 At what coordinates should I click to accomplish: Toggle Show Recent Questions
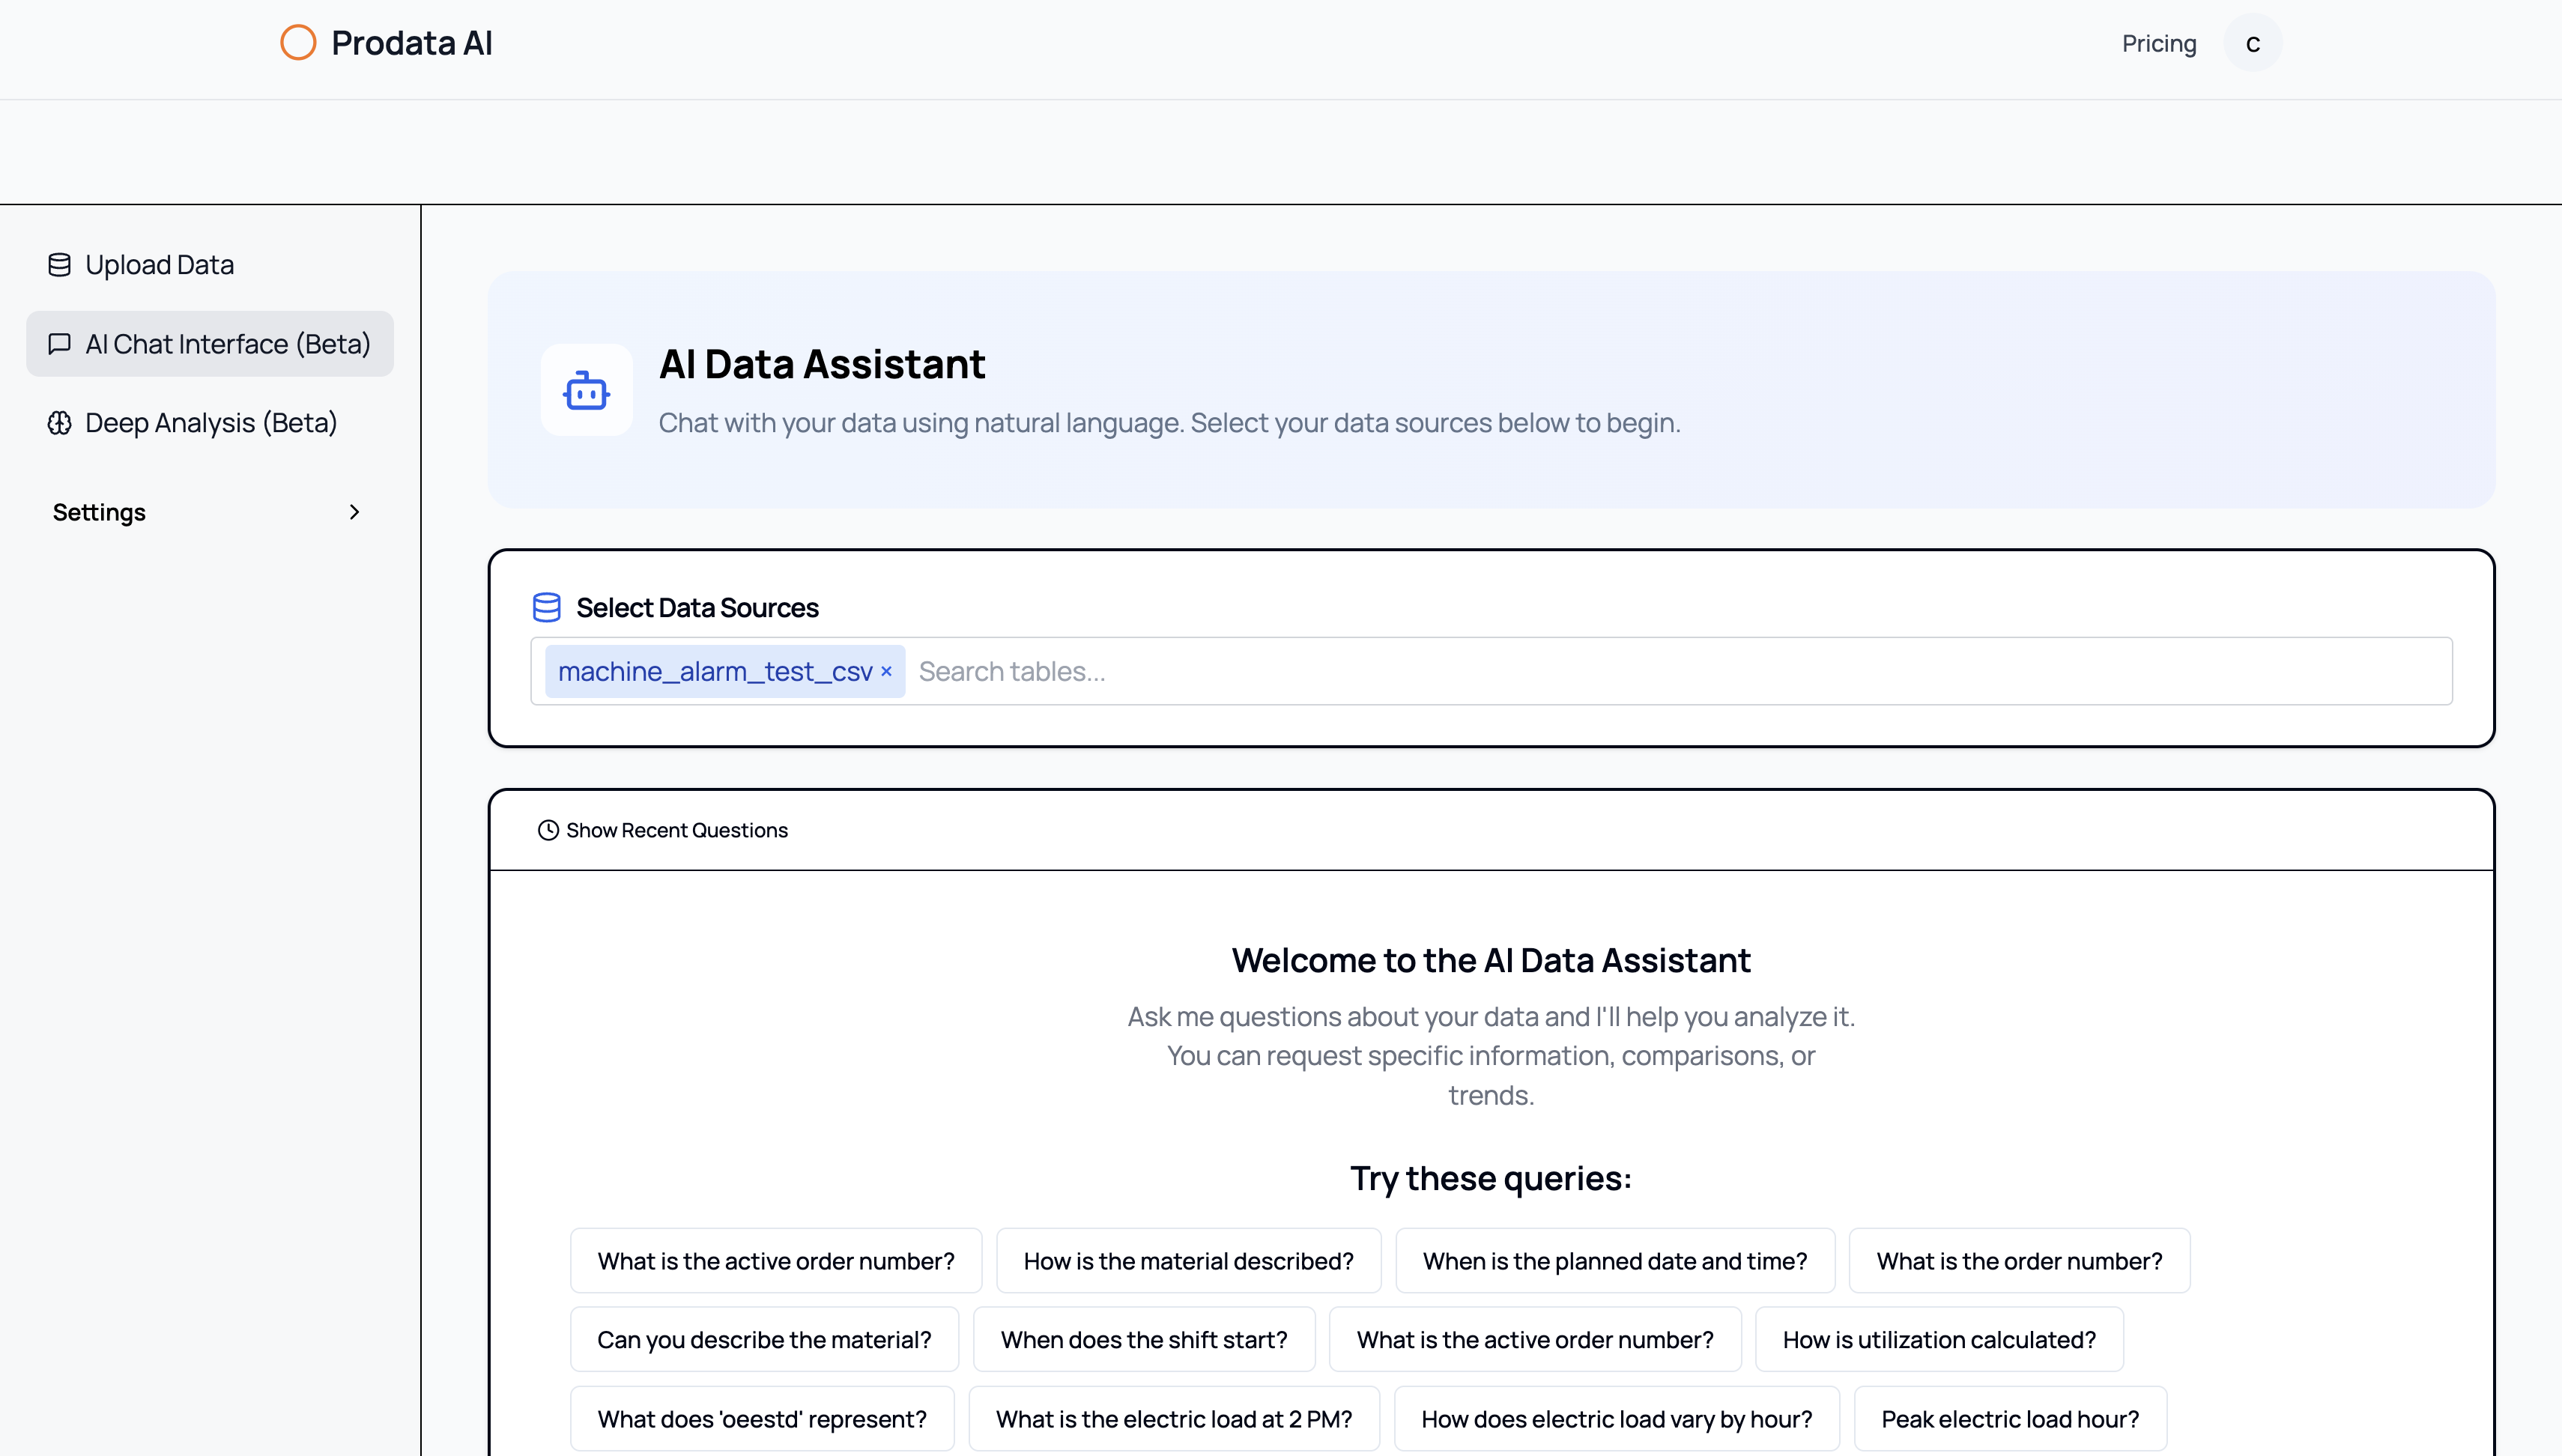click(676, 830)
